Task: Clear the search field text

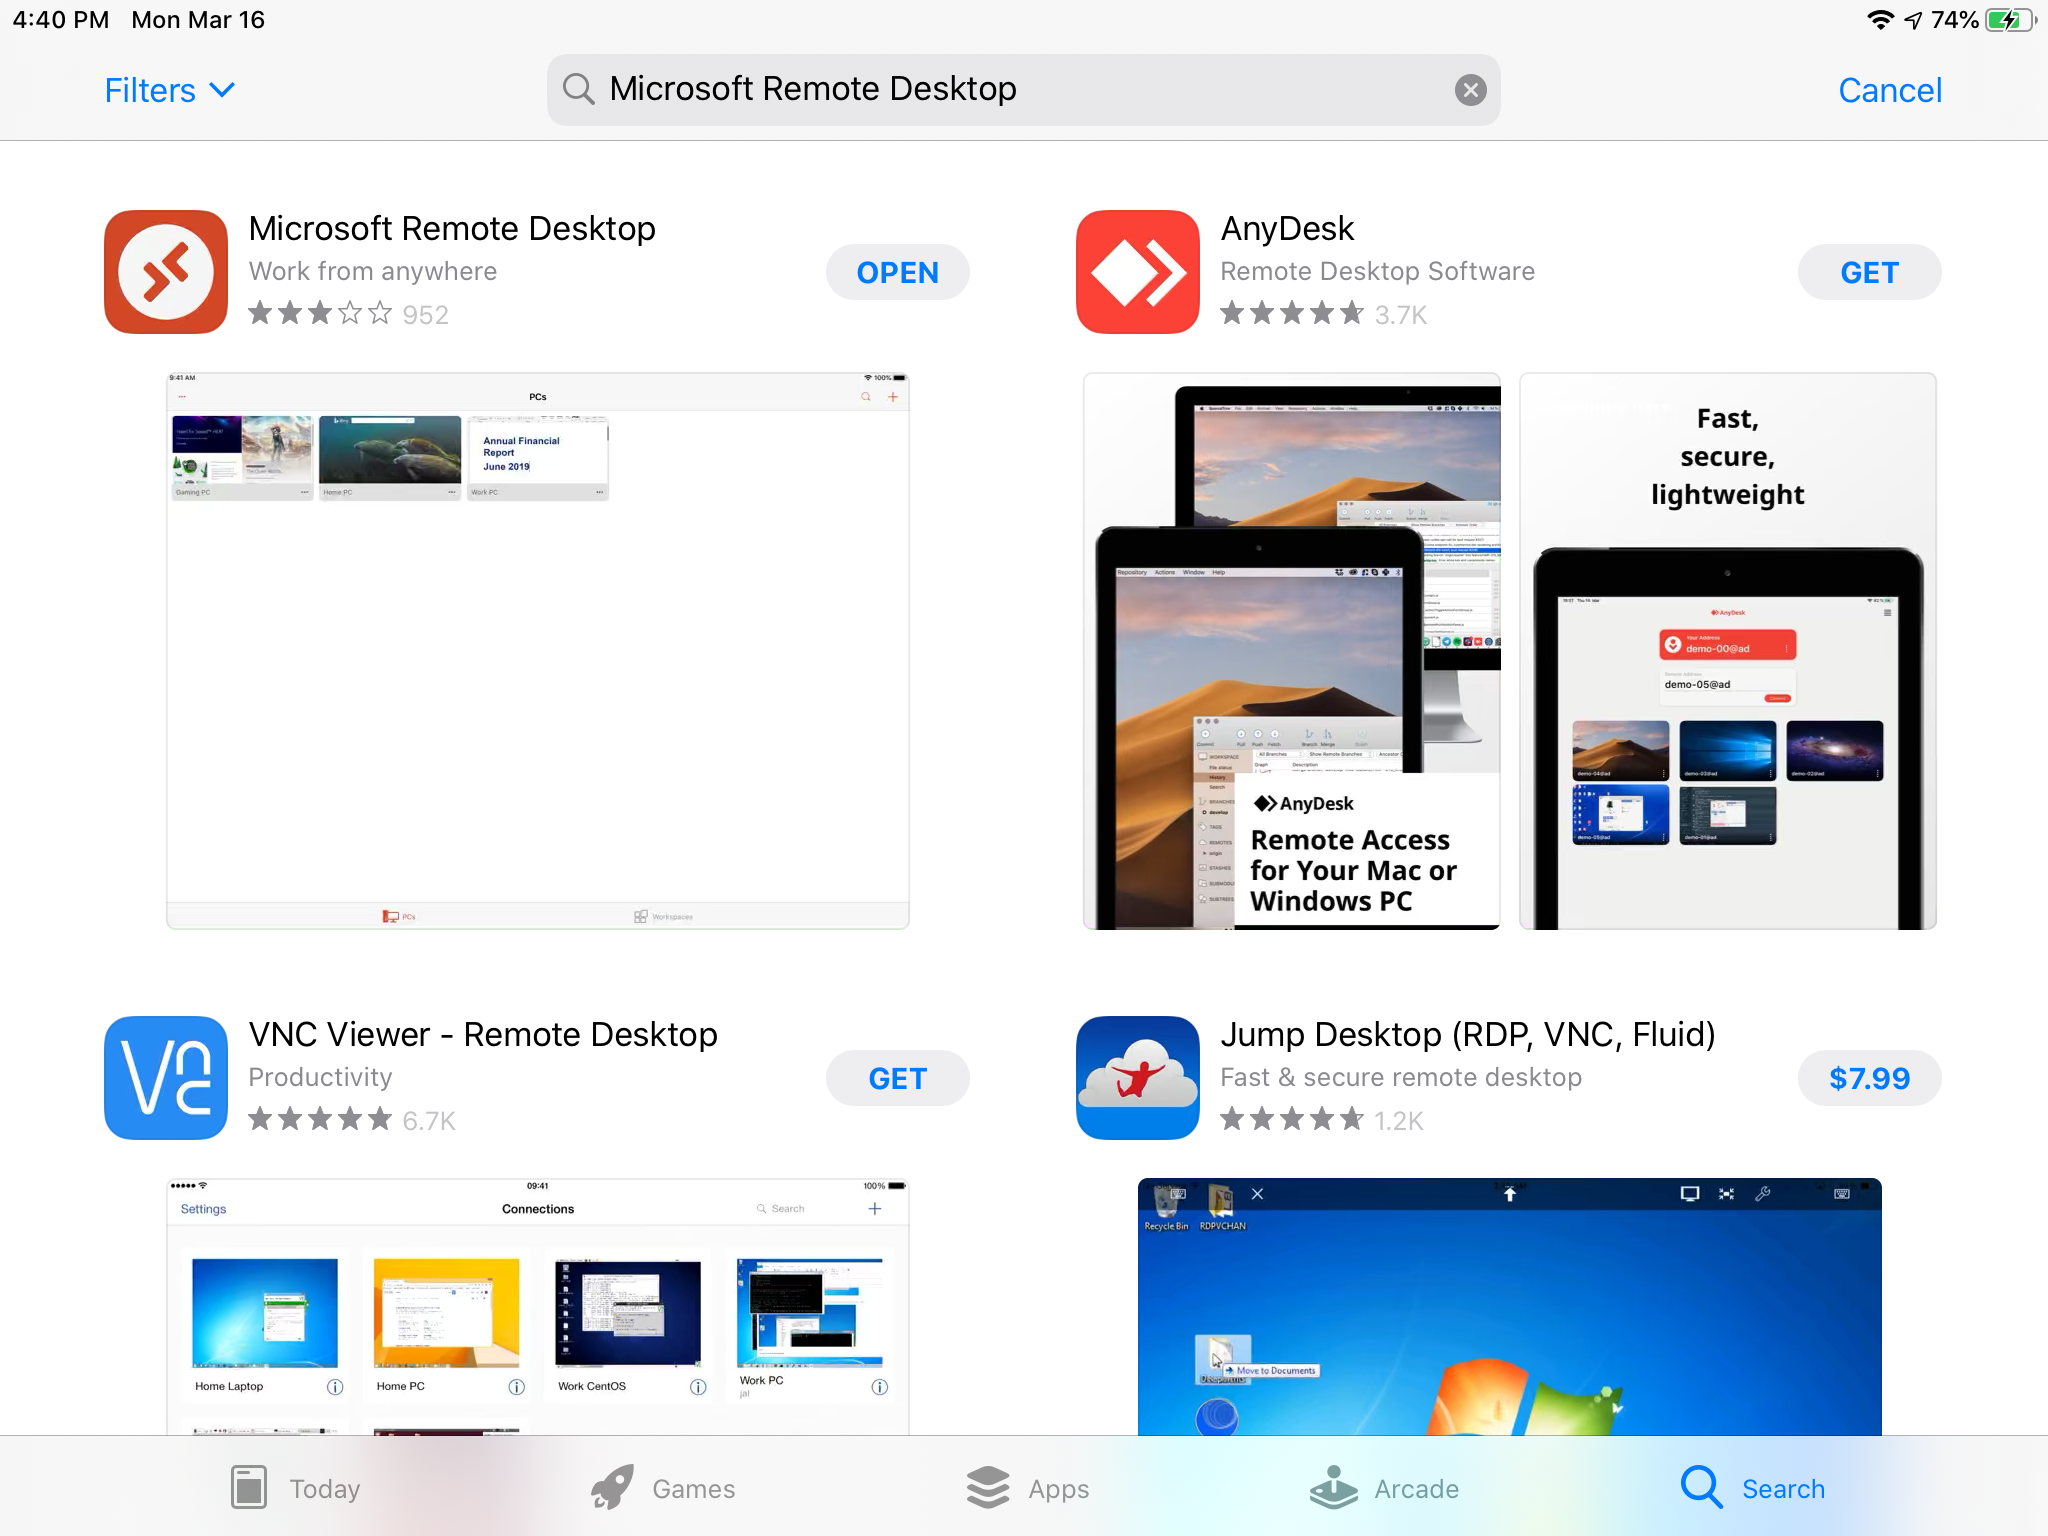Action: (x=1469, y=90)
